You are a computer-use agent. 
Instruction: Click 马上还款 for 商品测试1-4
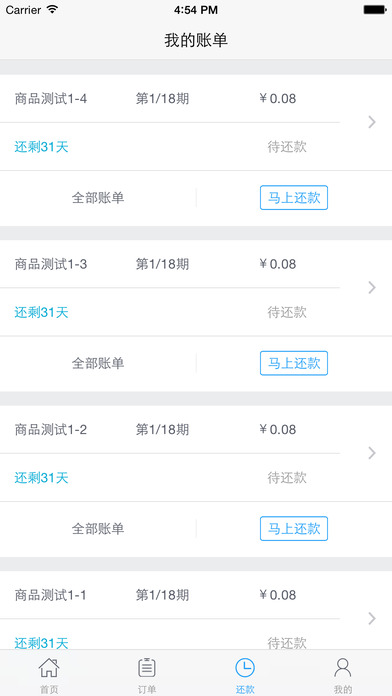pos(294,198)
